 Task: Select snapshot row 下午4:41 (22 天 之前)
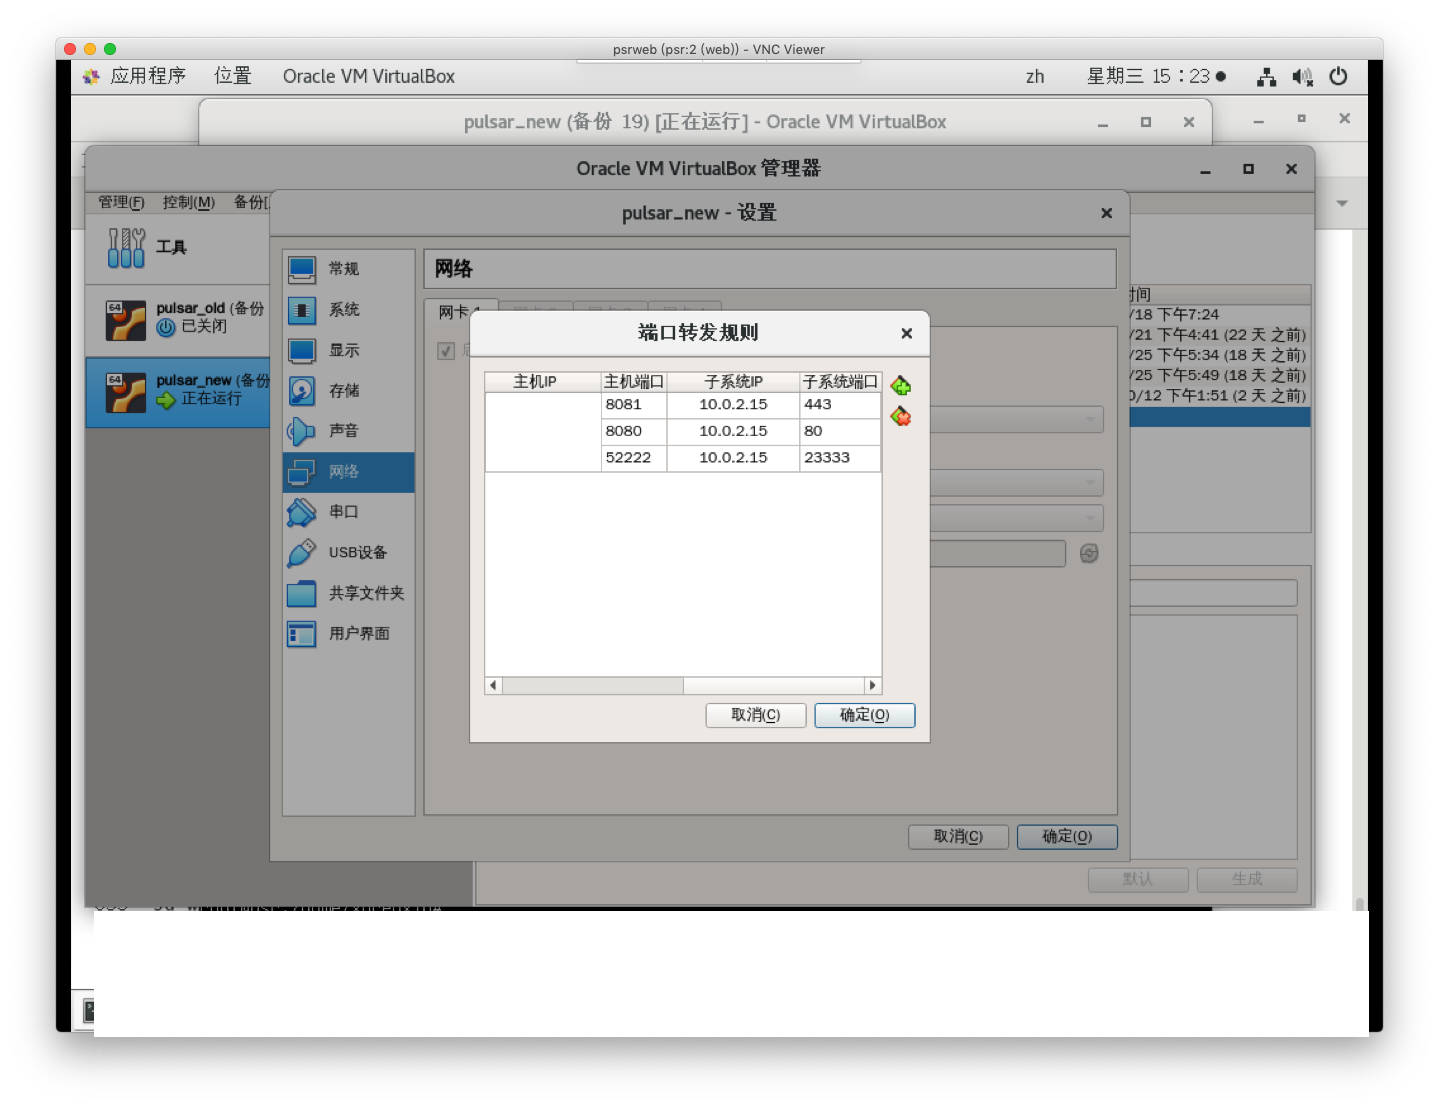coord(1220,335)
